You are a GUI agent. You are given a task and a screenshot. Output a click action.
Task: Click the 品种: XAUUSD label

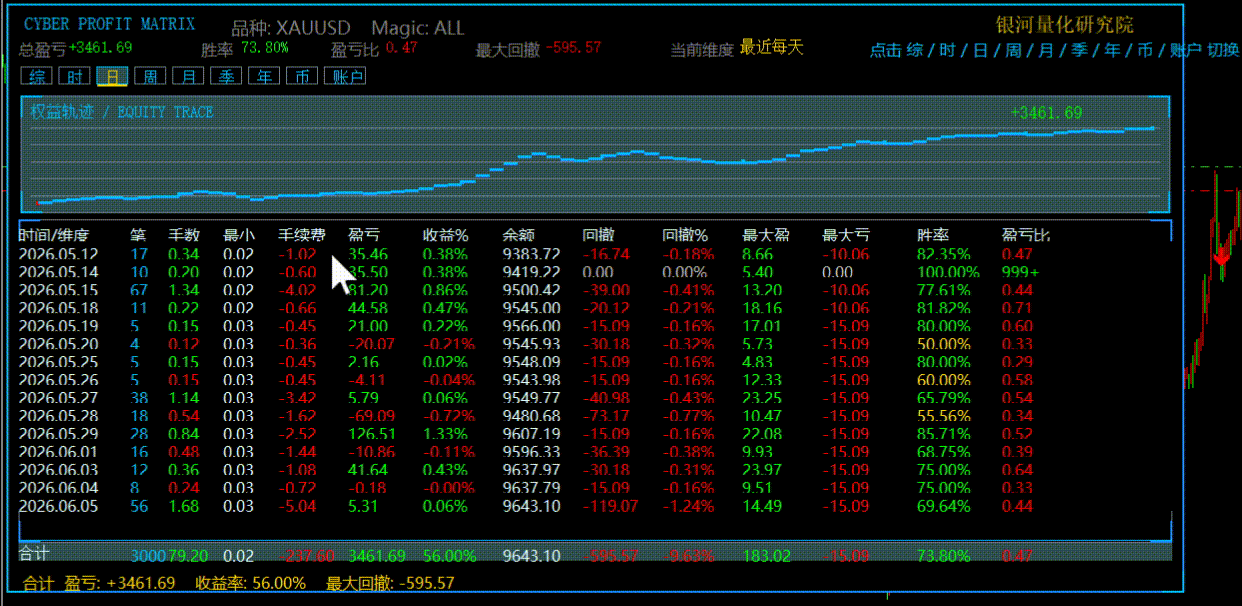[291, 28]
